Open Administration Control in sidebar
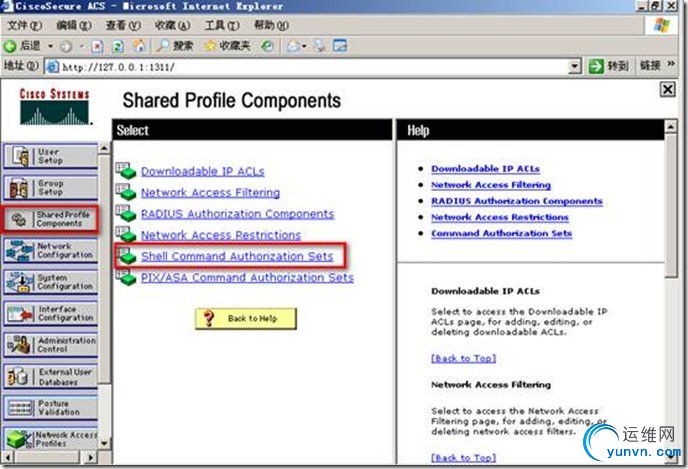This screenshot has height=469, width=688. (x=50, y=344)
